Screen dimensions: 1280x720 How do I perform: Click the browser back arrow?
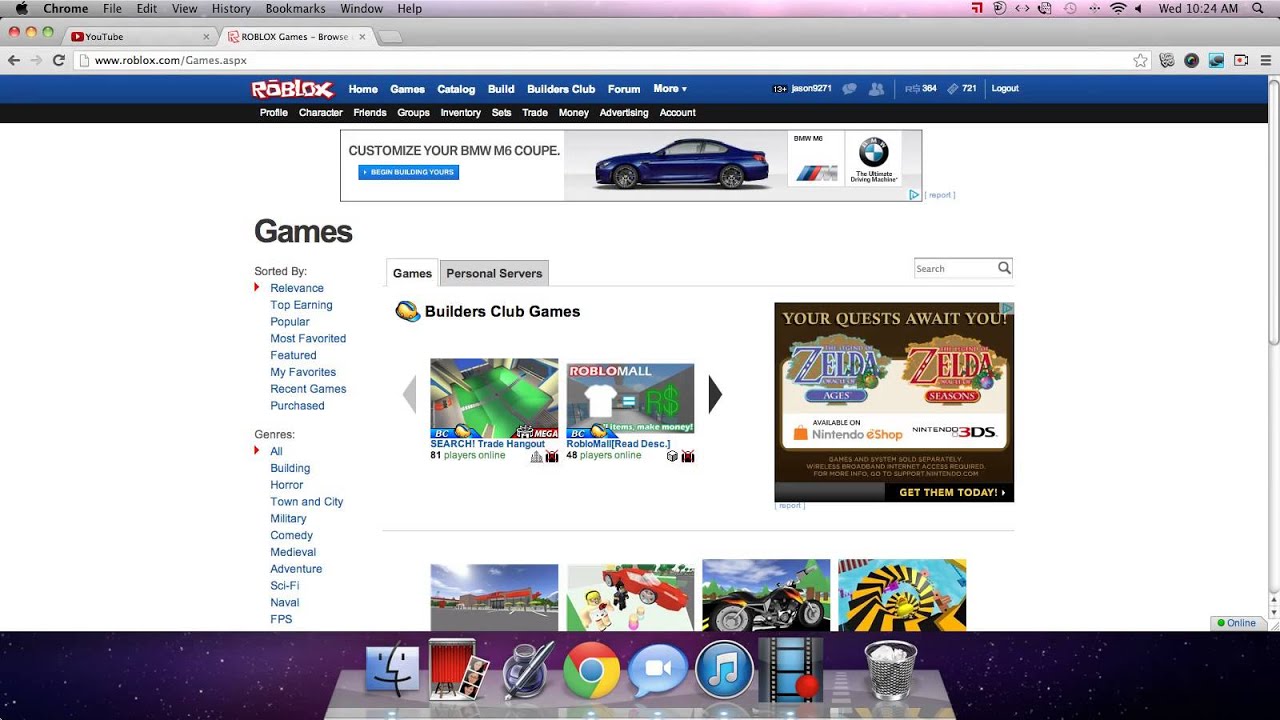[14, 60]
